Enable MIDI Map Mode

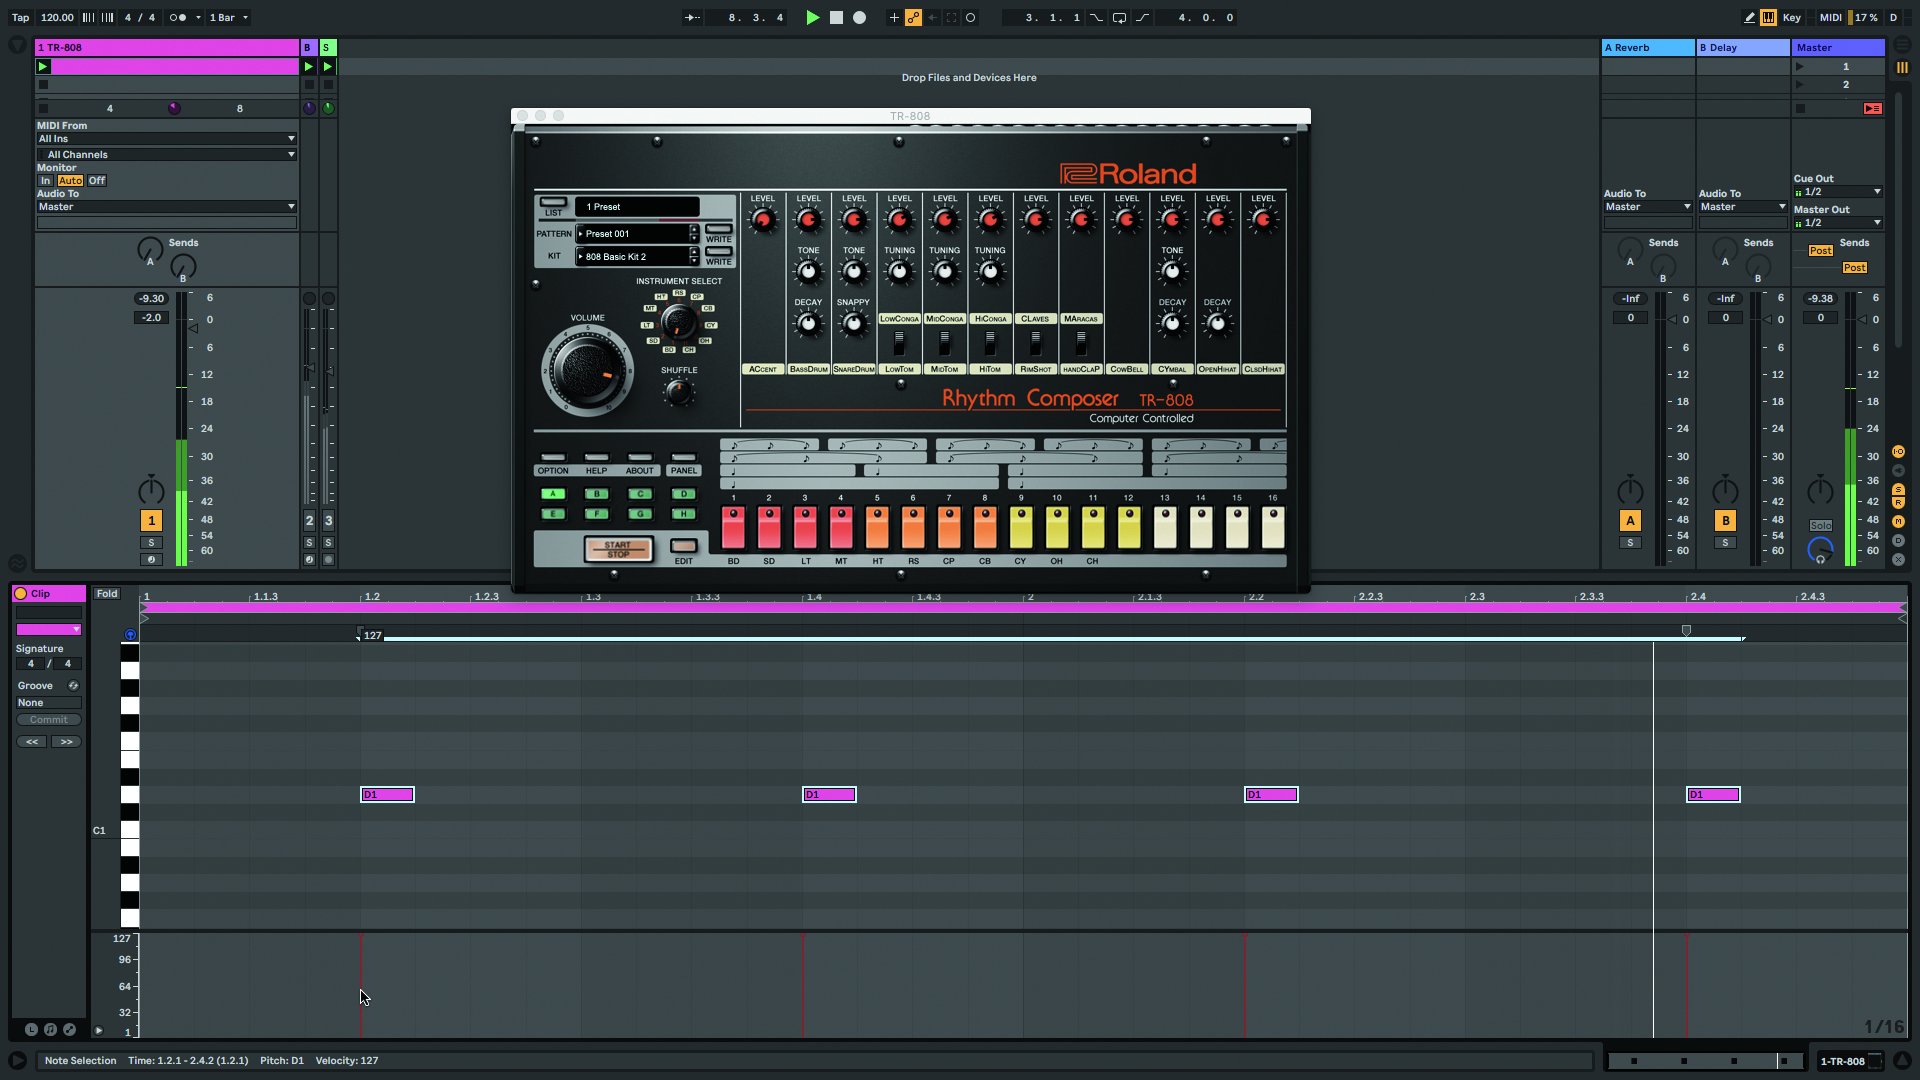pyautogui.click(x=1830, y=17)
